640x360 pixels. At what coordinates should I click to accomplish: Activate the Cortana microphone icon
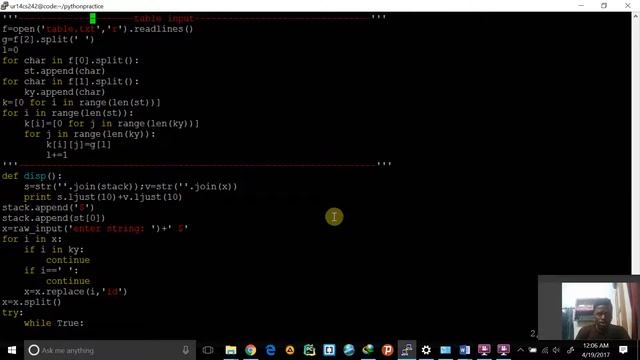186,350
